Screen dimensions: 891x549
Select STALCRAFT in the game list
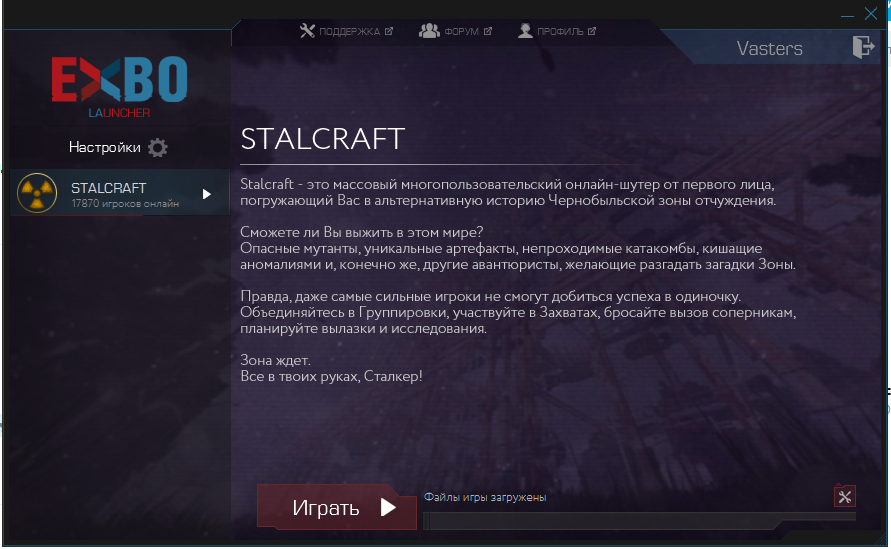point(120,194)
